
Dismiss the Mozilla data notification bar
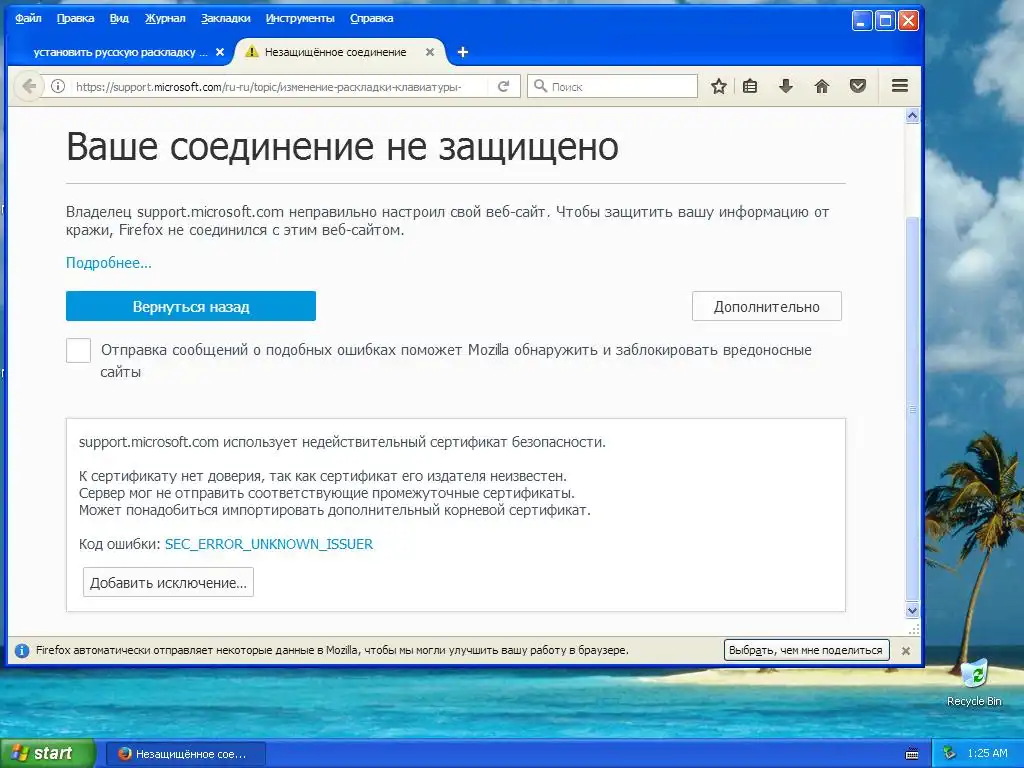[x=906, y=650]
